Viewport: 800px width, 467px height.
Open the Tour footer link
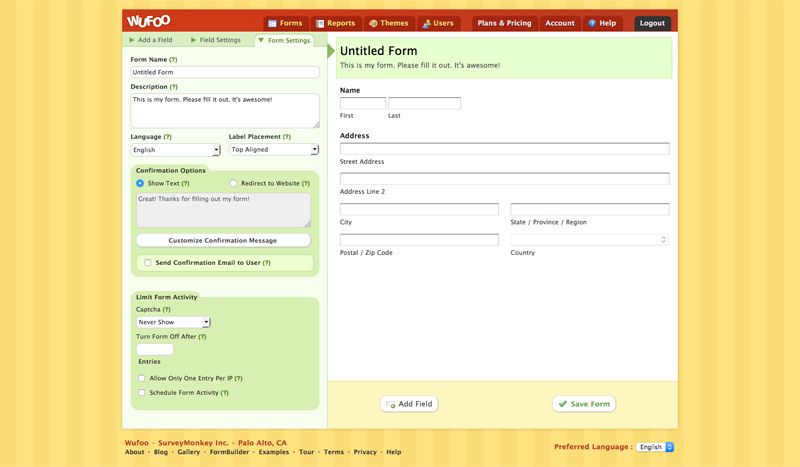point(306,452)
